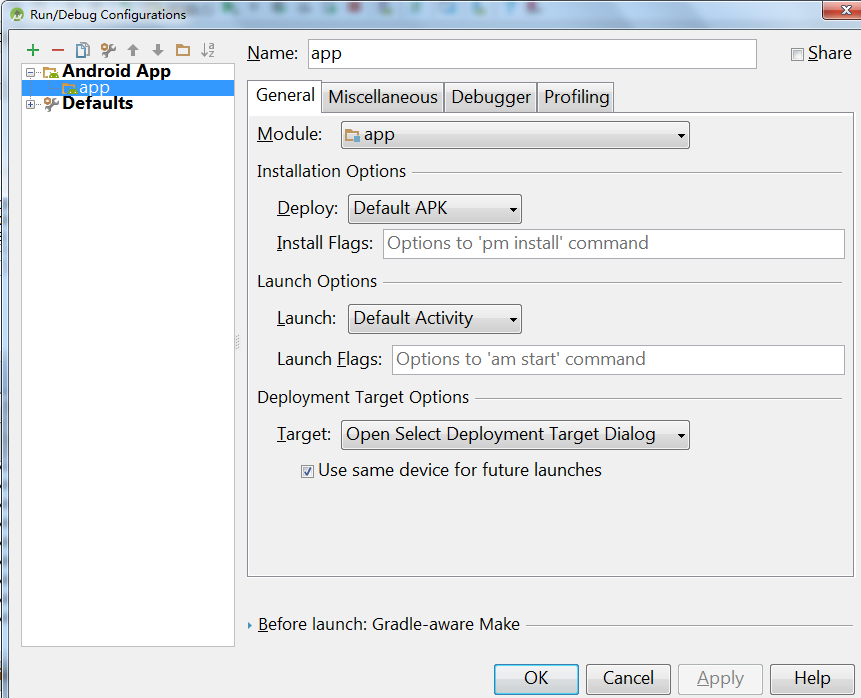
Task: Open edit defaults with the wrench icon
Action: (x=110, y=48)
